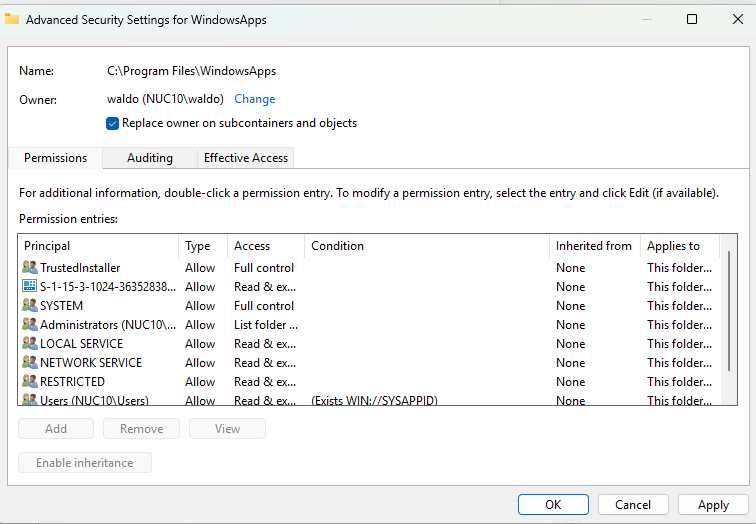Sort by the Inherited from column header
The width and height of the screenshot is (756, 524).
[594, 246]
